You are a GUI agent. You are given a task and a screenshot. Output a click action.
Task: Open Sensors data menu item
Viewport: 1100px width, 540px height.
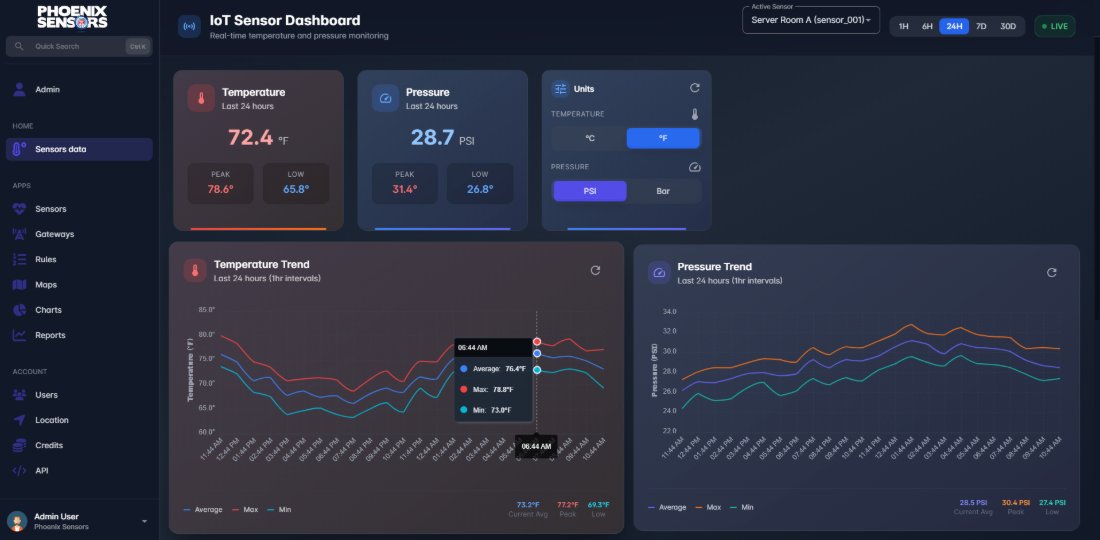79,149
